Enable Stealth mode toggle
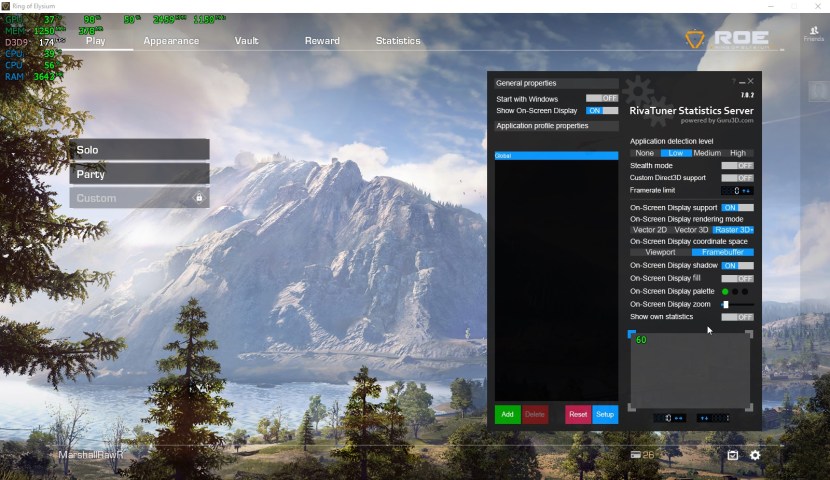The image size is (830, 480). 737,165
